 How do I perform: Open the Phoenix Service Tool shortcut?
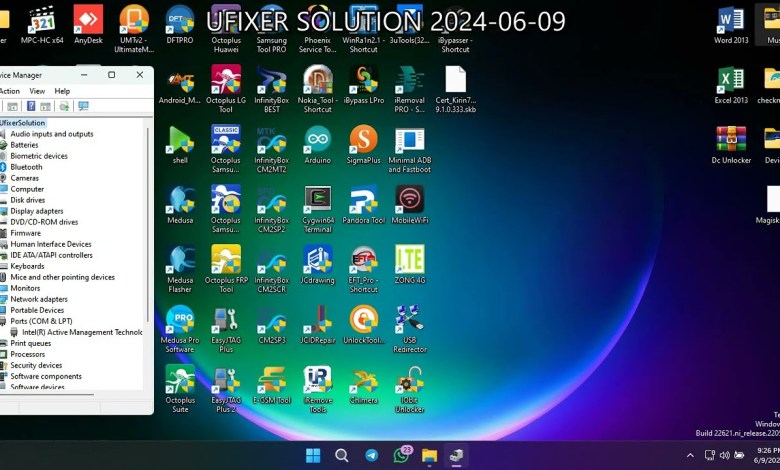(x=317, y=28)
